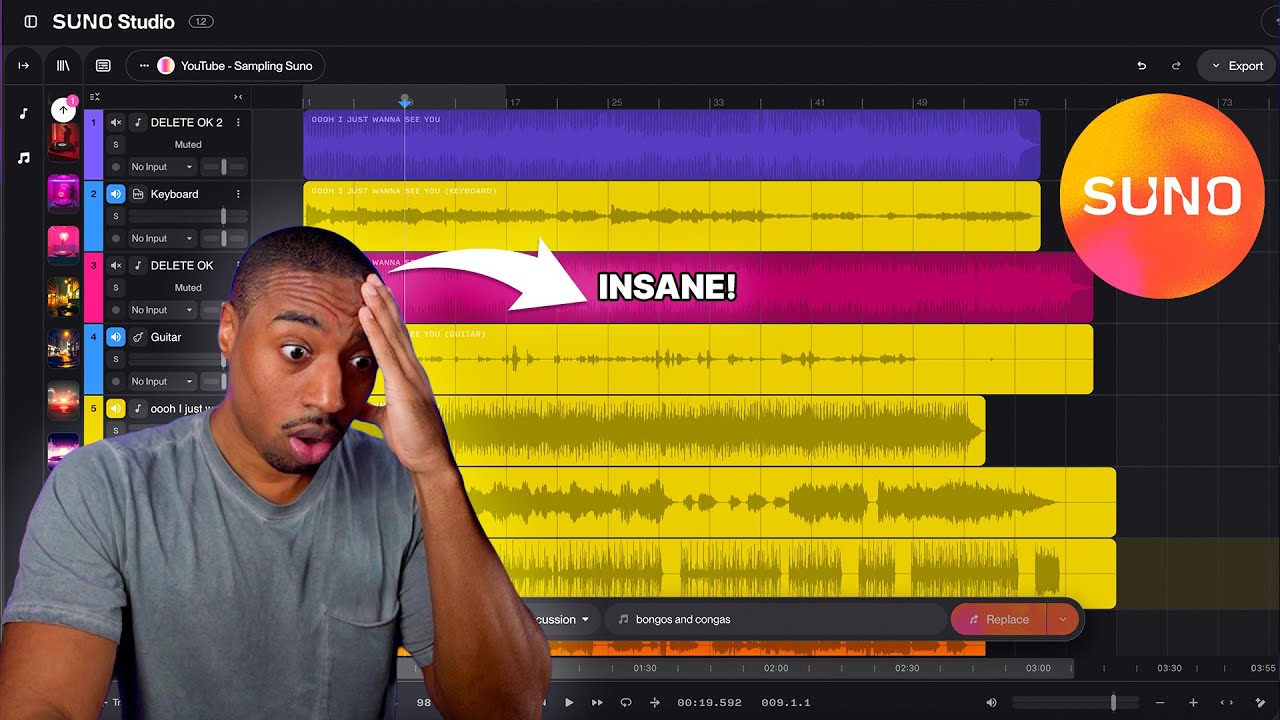Click the 00:19.592 time display
The width and height of the screenshot is (1280, 720).
(x=709, y=702)
